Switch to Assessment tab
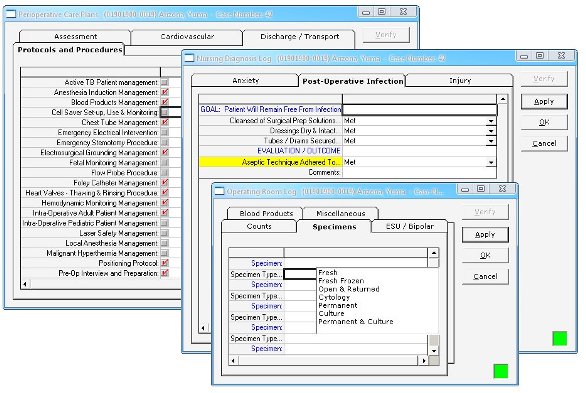Viewport: 586px width, 393px height. (x=75, y=36)
